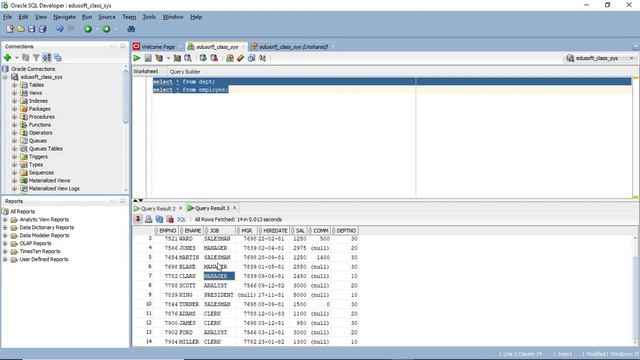Viewport: 640px width, 360px height.
Task: Click the red pin icon in Query Result
Action: (x=138, y=220)
